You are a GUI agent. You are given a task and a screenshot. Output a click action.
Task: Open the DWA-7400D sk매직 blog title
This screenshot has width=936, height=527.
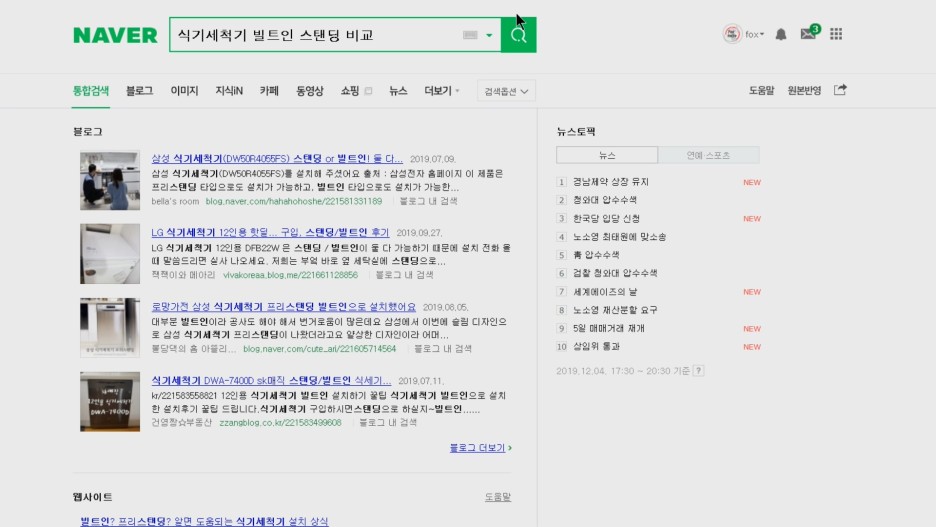(x=271, y=381)
